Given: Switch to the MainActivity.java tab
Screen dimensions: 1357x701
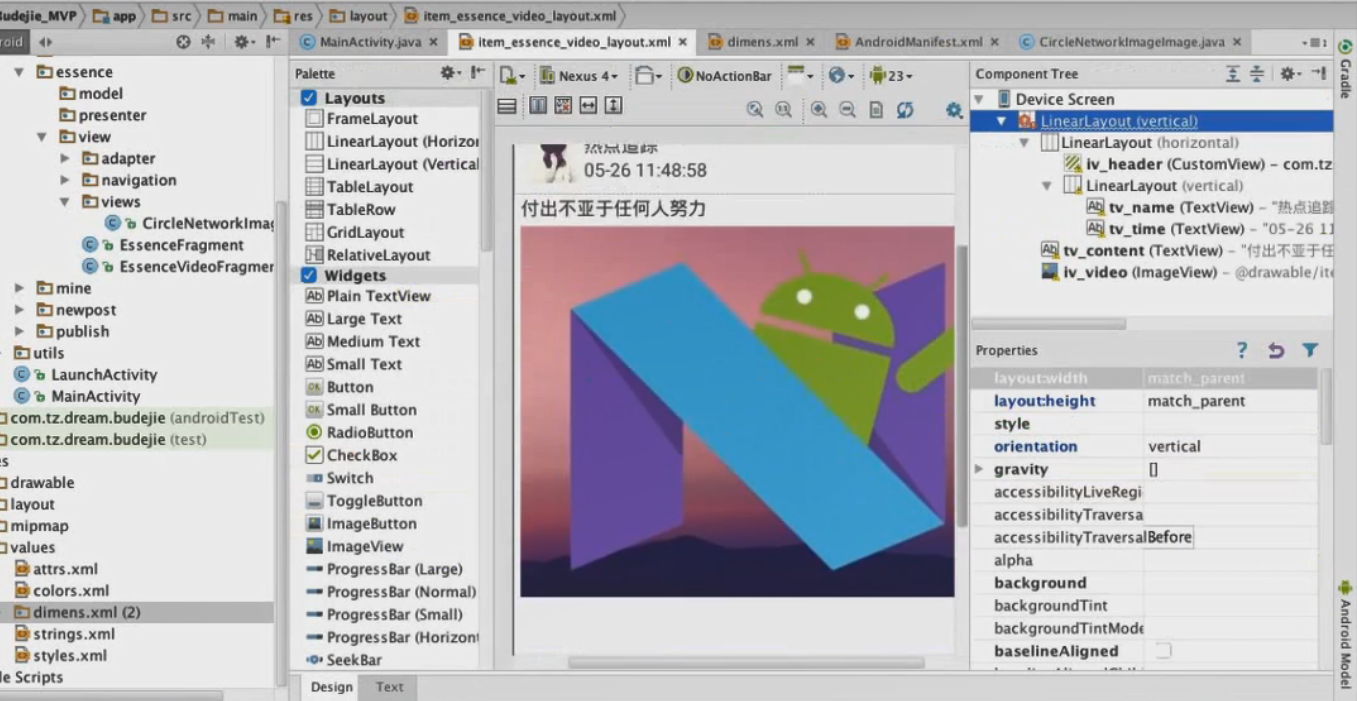Looking at the screenshot, I should [x=369, y=42].
